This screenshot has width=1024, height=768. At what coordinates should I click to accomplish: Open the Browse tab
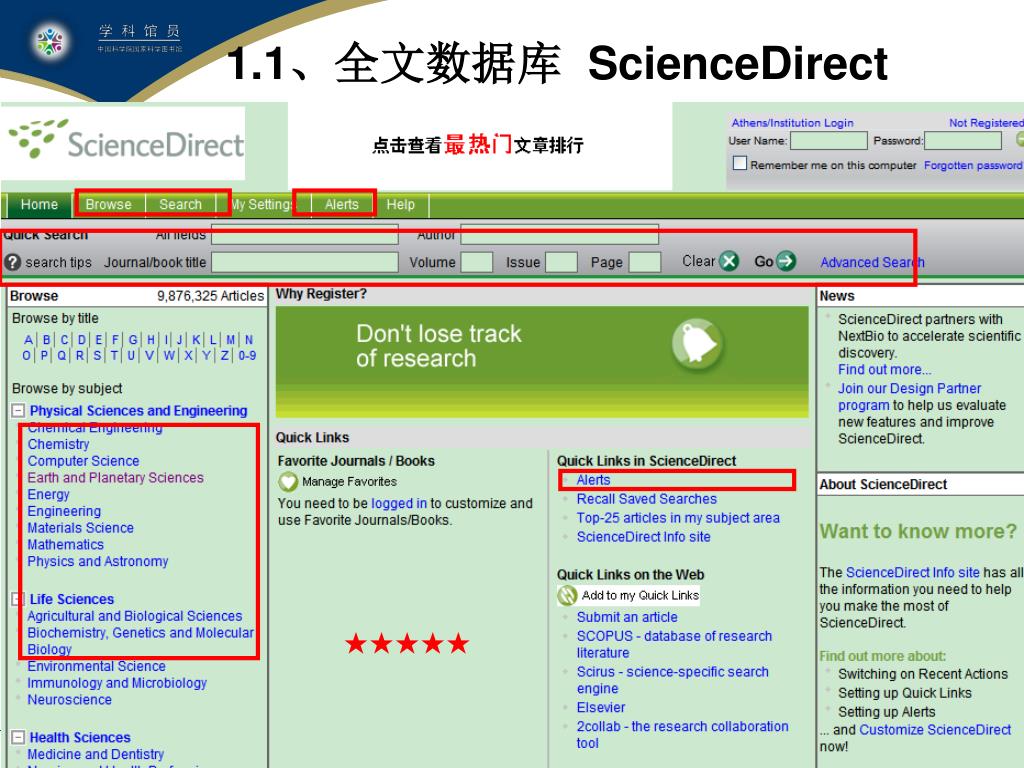point(108,204)
